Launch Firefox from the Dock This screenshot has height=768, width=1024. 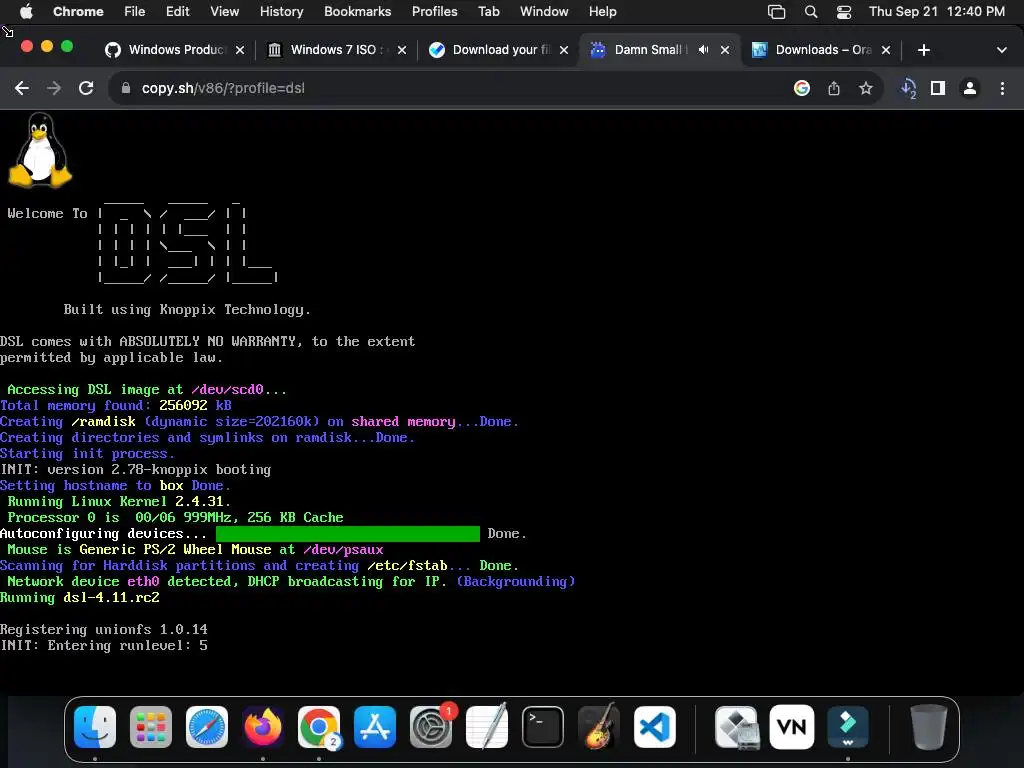click(x=263, y=727)
